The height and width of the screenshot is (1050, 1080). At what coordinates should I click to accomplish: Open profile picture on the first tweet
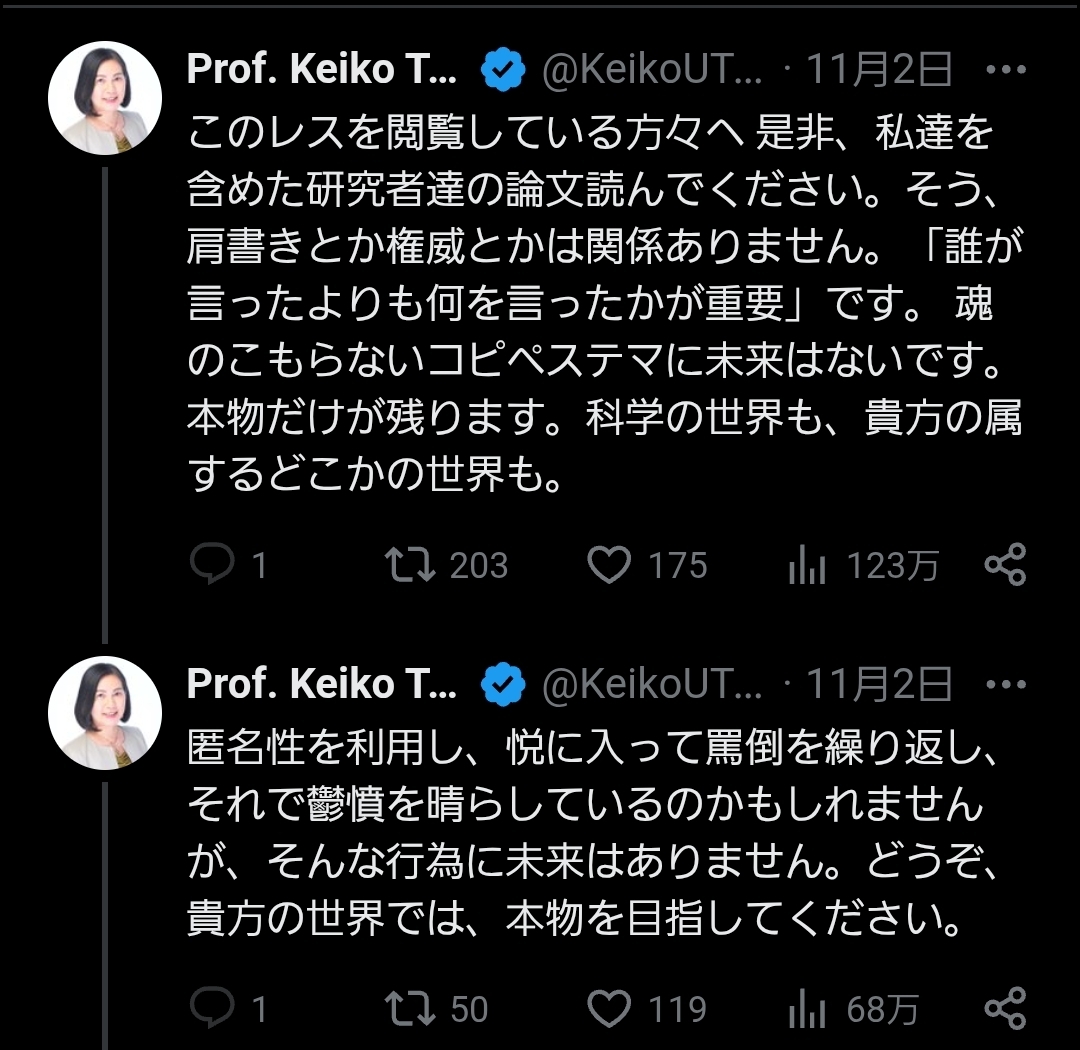[x=105, y=98]
